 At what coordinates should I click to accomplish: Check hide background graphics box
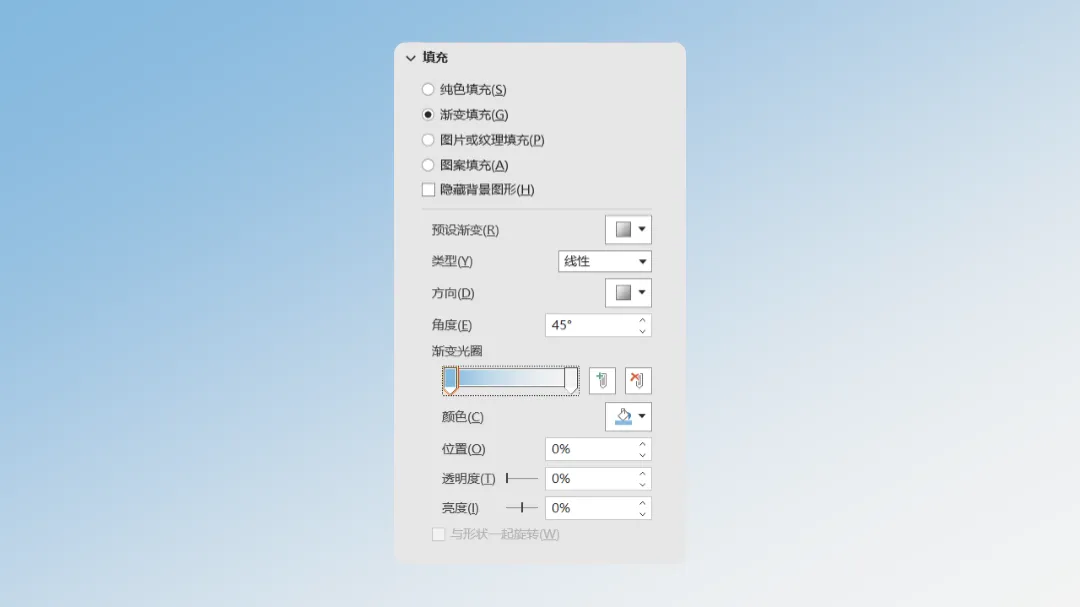point(428,189)
